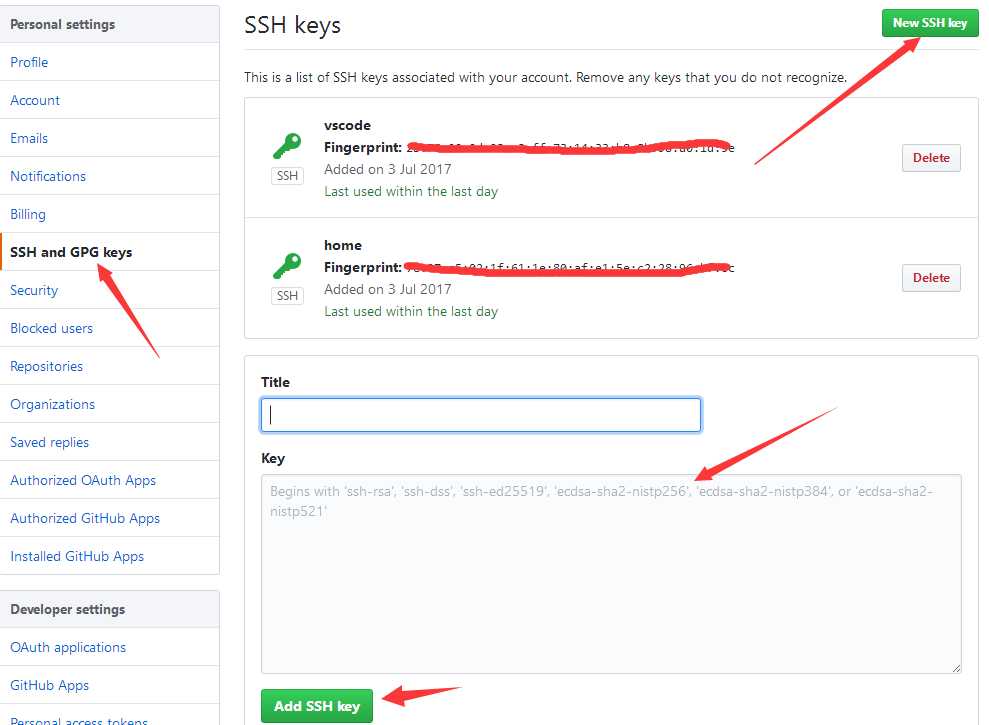
Task: Go to Emails settings
Action: pos(29,138)
